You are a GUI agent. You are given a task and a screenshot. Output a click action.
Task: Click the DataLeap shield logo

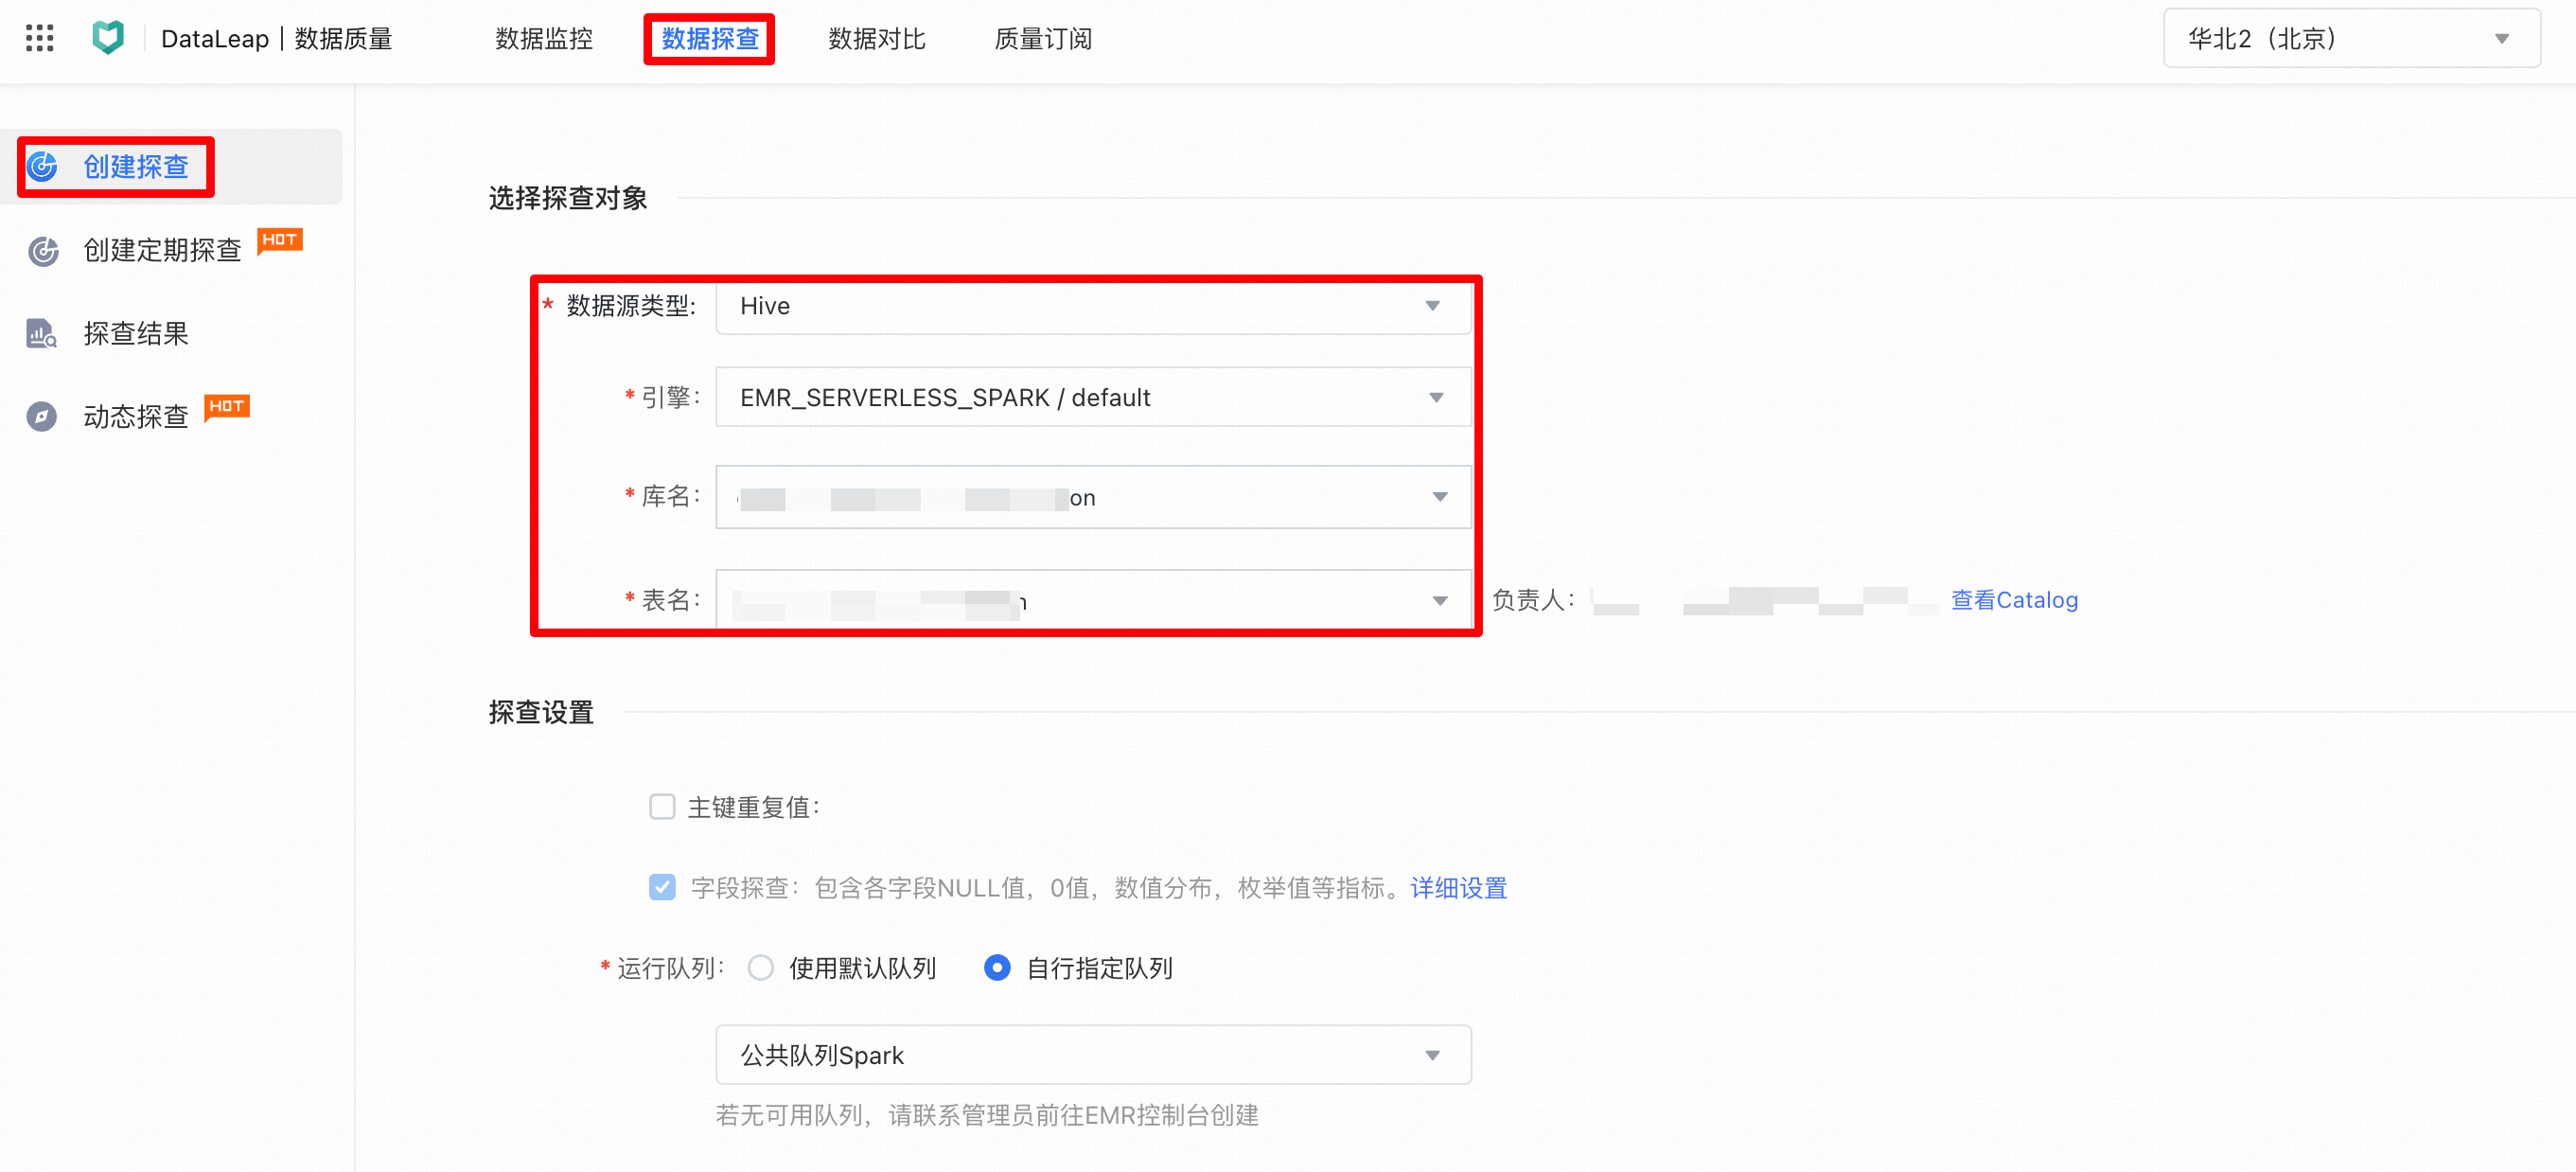[108, 38]
